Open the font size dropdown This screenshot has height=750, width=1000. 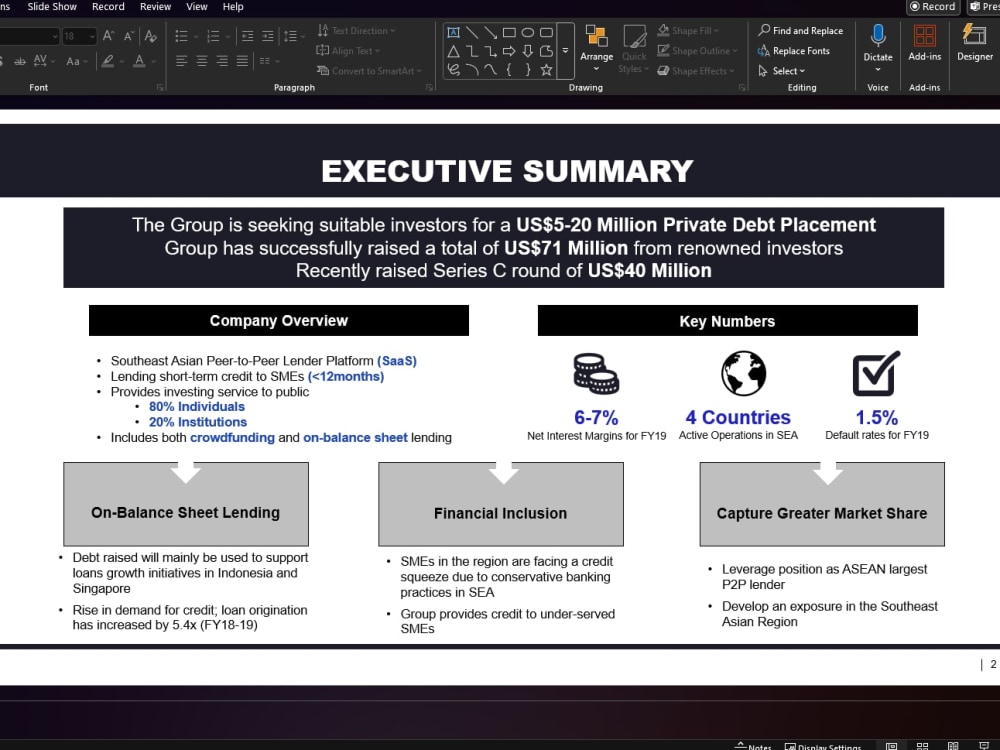pos(92,36)
